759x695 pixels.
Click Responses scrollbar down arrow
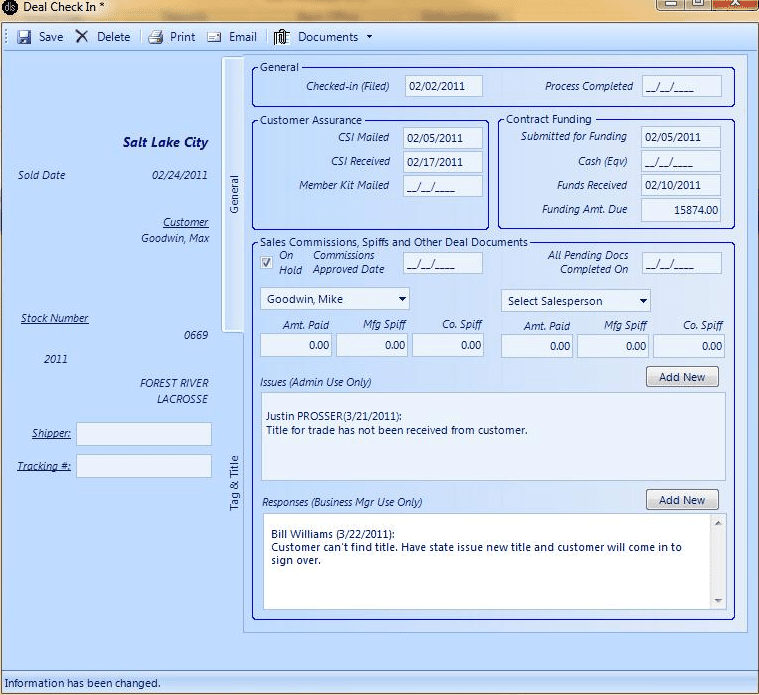pos(718,601)
